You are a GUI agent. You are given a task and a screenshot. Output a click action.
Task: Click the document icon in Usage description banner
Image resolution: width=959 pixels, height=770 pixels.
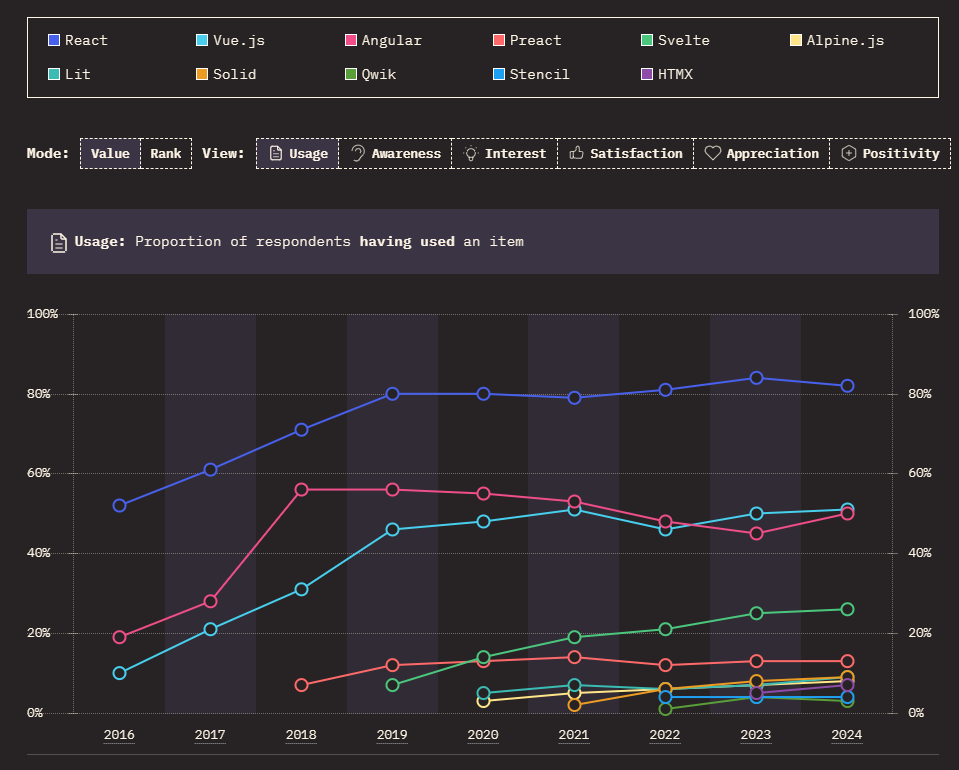pos(59,242)
